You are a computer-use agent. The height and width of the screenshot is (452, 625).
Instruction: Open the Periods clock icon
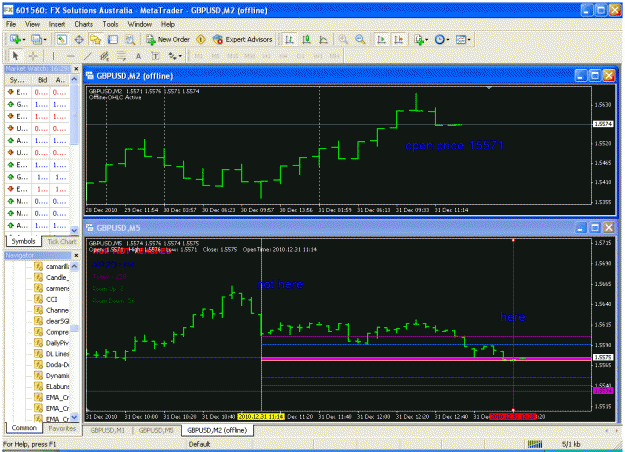click(x=440, y=39)
